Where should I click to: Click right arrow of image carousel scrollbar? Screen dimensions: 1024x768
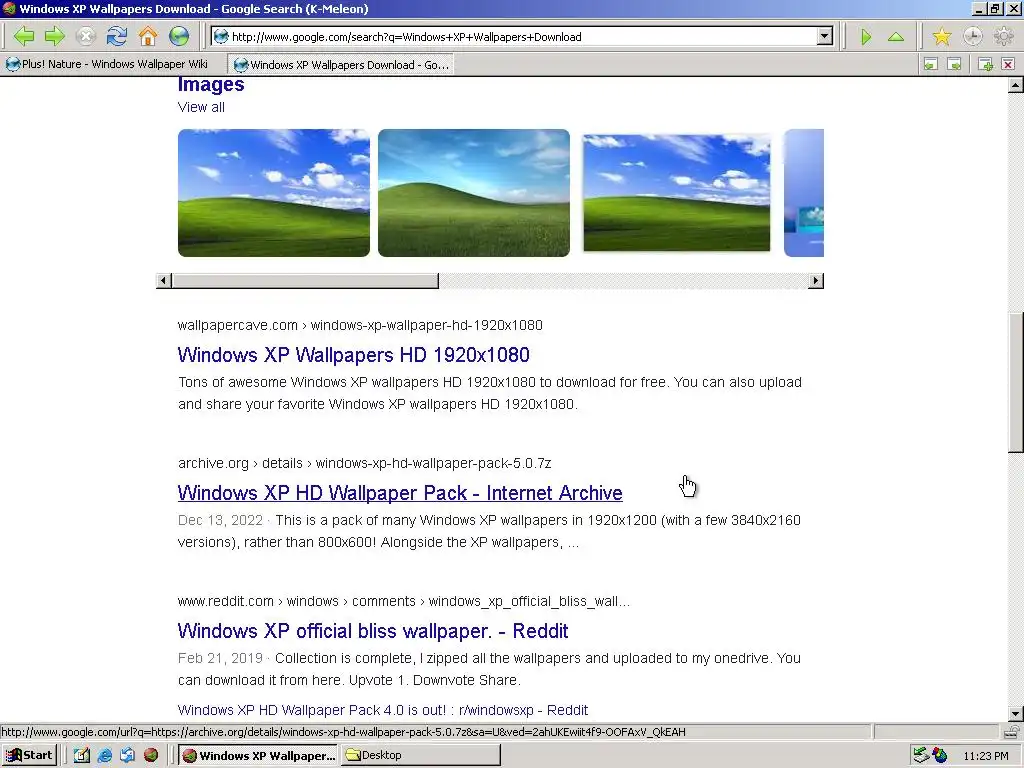[816, 281]
